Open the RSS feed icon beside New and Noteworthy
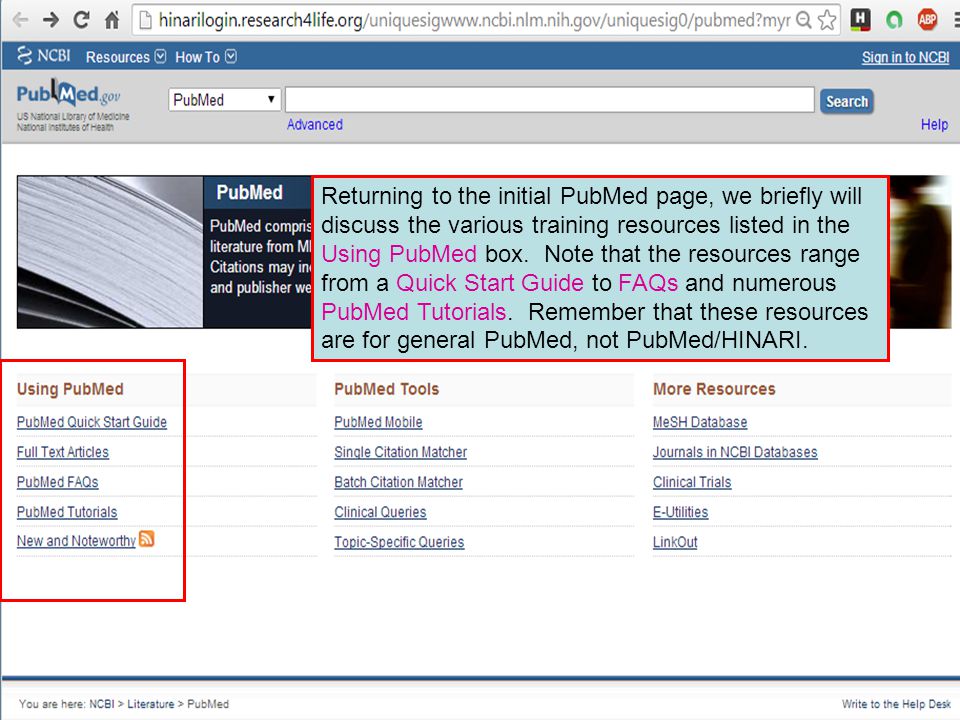Image resolution: width=960 pixels, height=720 pixels. [147, 539]
